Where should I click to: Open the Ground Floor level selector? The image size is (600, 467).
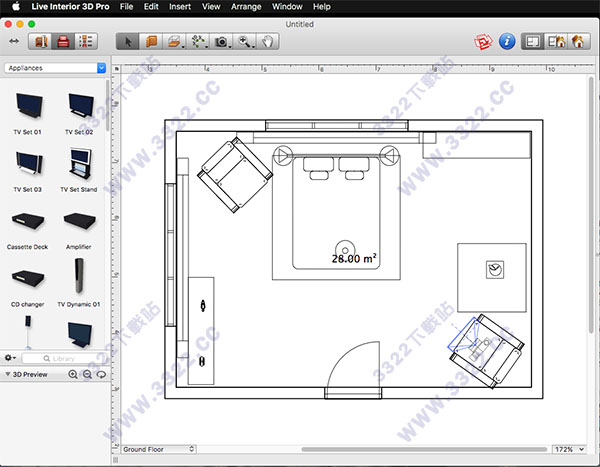[158, 449]
